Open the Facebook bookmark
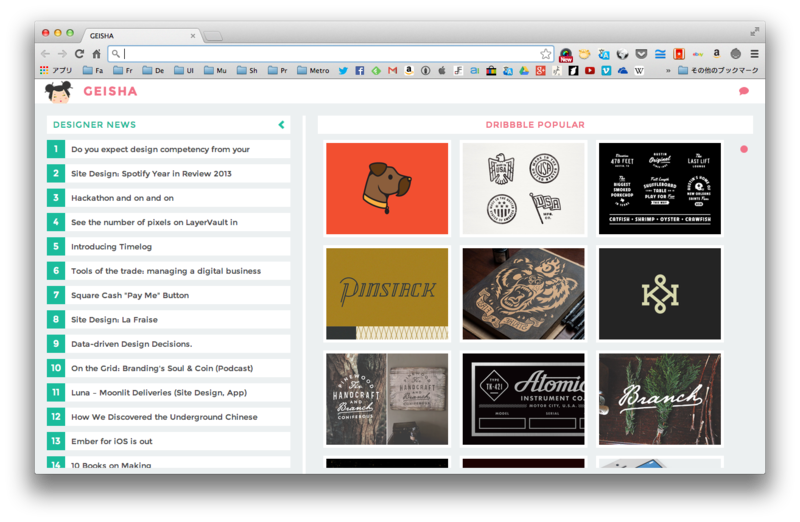The height and width of the screenshot is (522, 800). [x=360, y=70]
